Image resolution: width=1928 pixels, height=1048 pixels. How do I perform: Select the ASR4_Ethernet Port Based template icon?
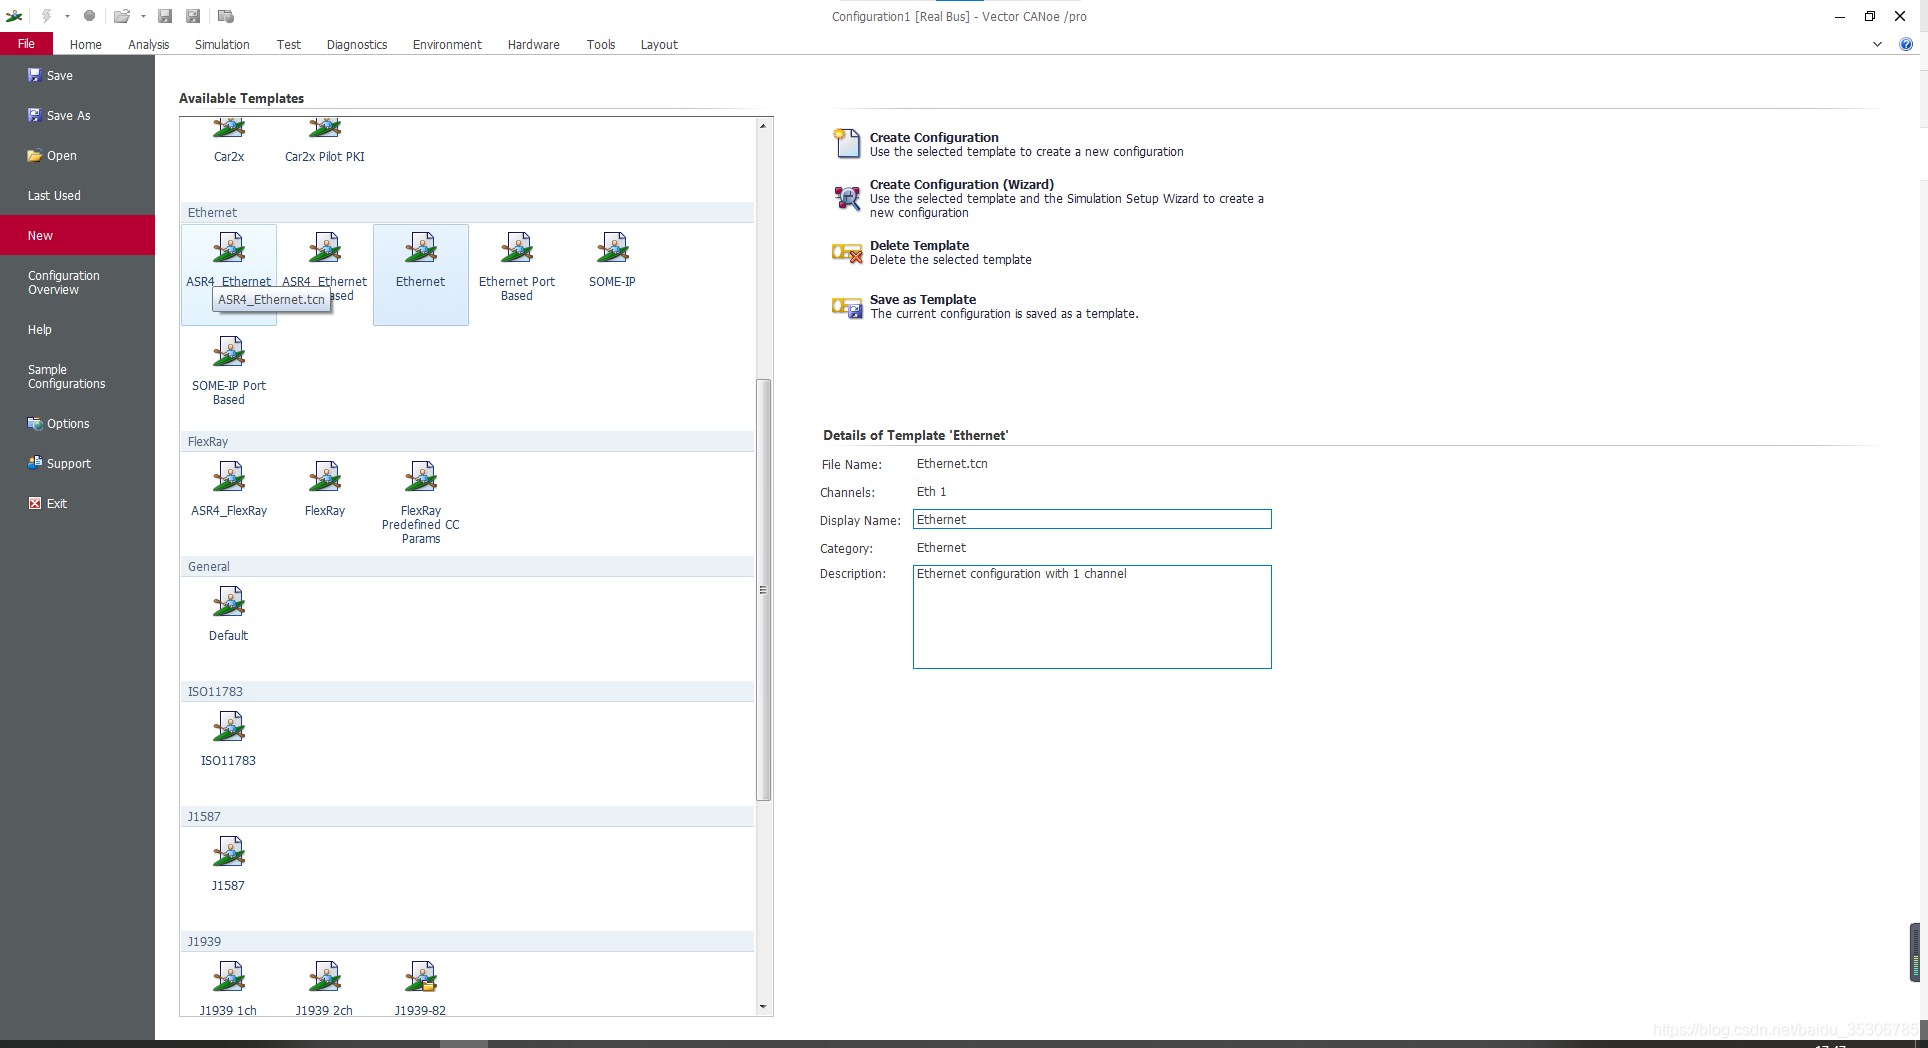coord(325,248)
